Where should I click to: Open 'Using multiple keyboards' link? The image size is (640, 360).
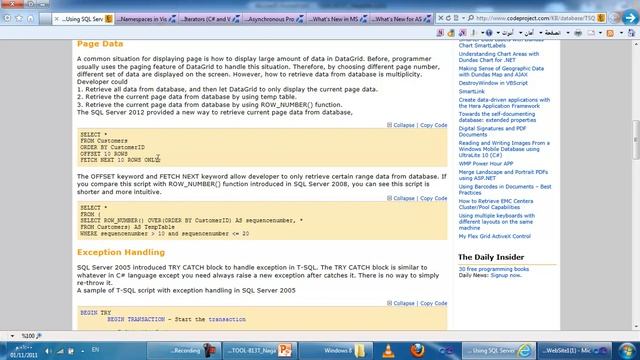pyautogui.click(x=497, y=222)
